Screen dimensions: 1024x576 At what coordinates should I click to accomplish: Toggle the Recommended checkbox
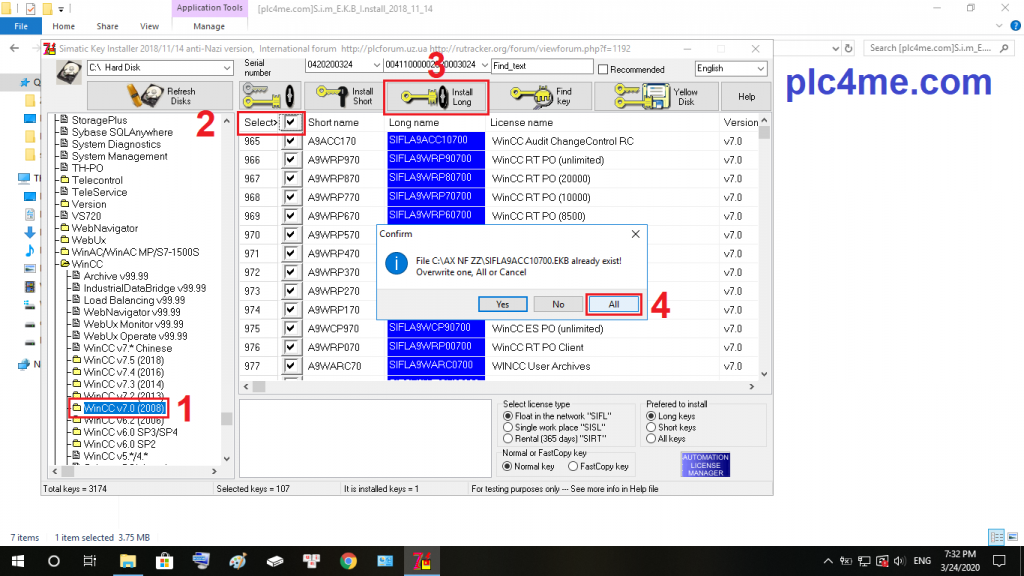click(x=603, y=69)
